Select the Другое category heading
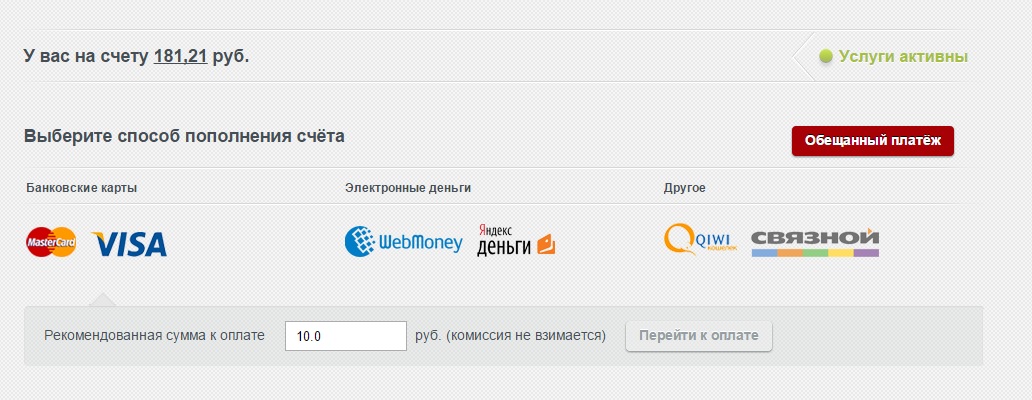This screenshot has height=400, width=1032. click(x=684, y=188)
